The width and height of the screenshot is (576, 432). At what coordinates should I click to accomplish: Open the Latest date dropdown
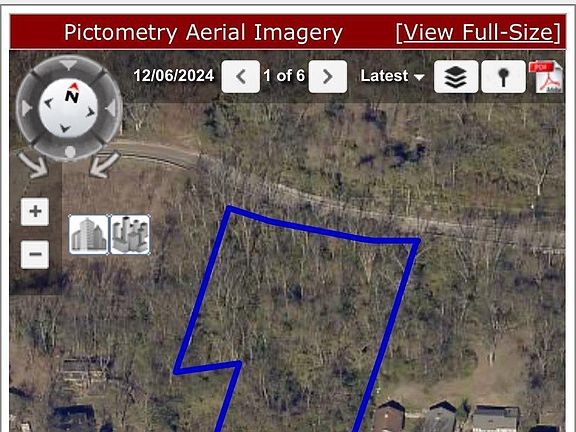pos(392,76)
